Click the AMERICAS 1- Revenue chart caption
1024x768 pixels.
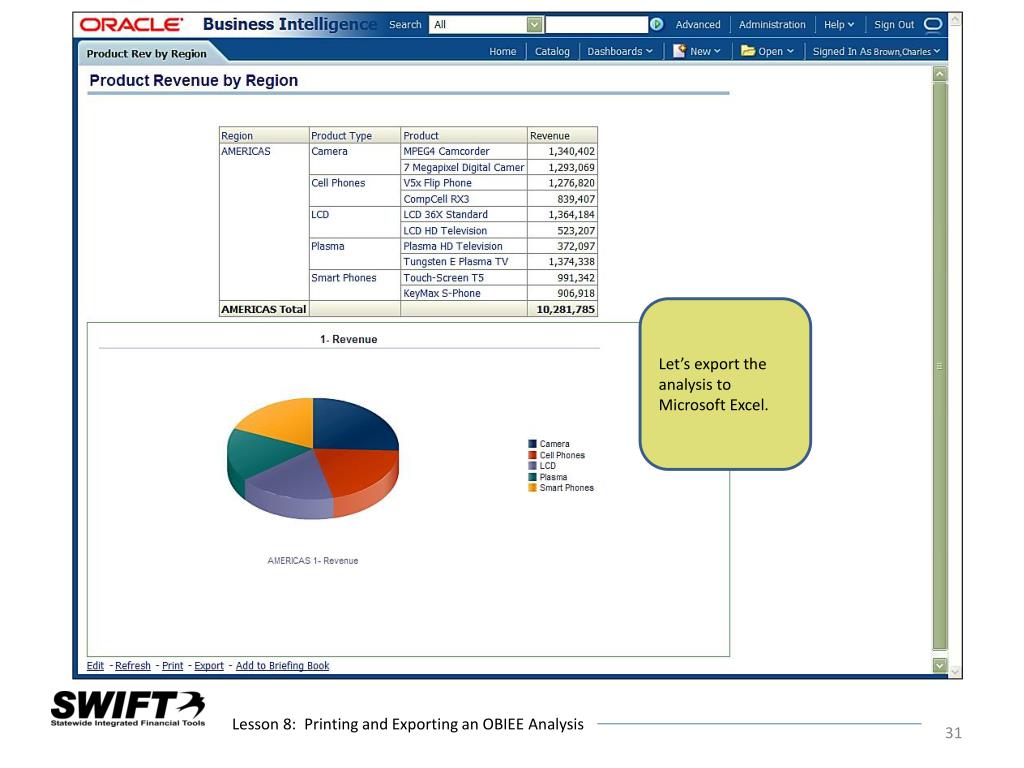coord(313,561)
